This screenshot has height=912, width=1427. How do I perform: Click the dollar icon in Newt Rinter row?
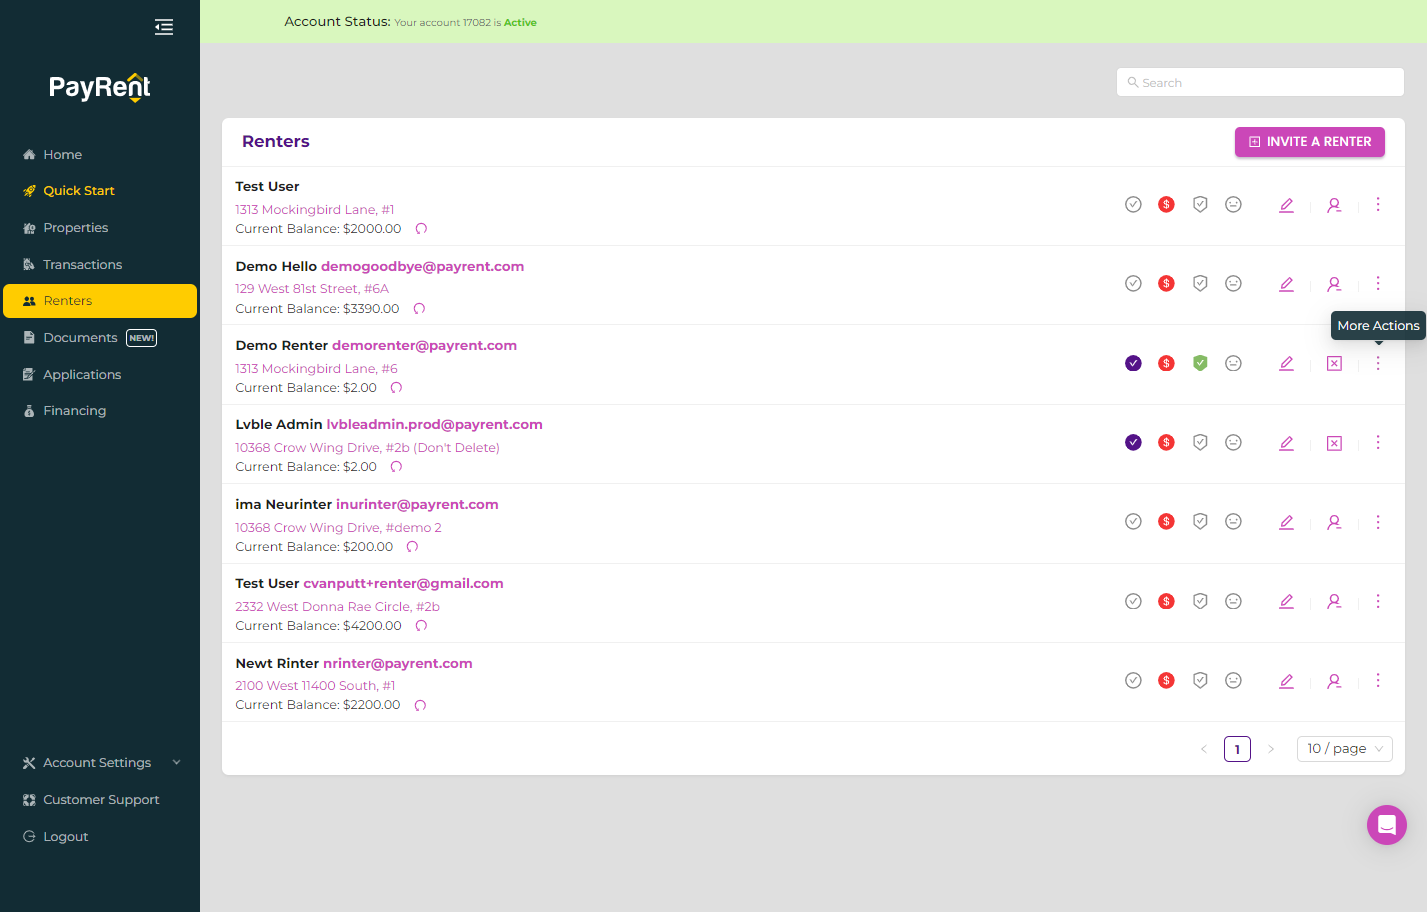[x=1166, y=680]
